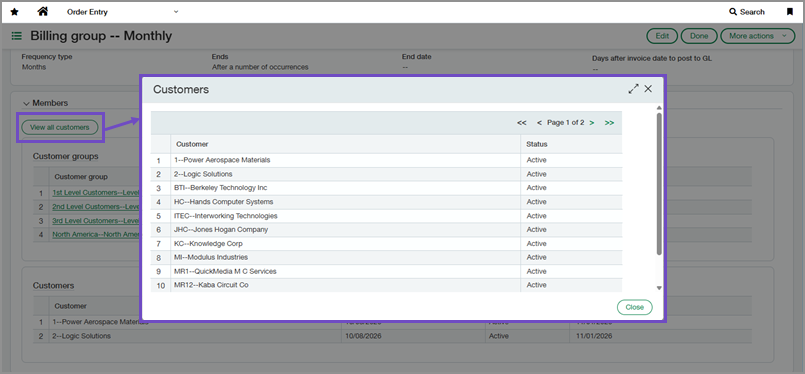Click the Edit button
Image resolution: width=805 pixels, height=374 pixels.
(x=662, y=36)
